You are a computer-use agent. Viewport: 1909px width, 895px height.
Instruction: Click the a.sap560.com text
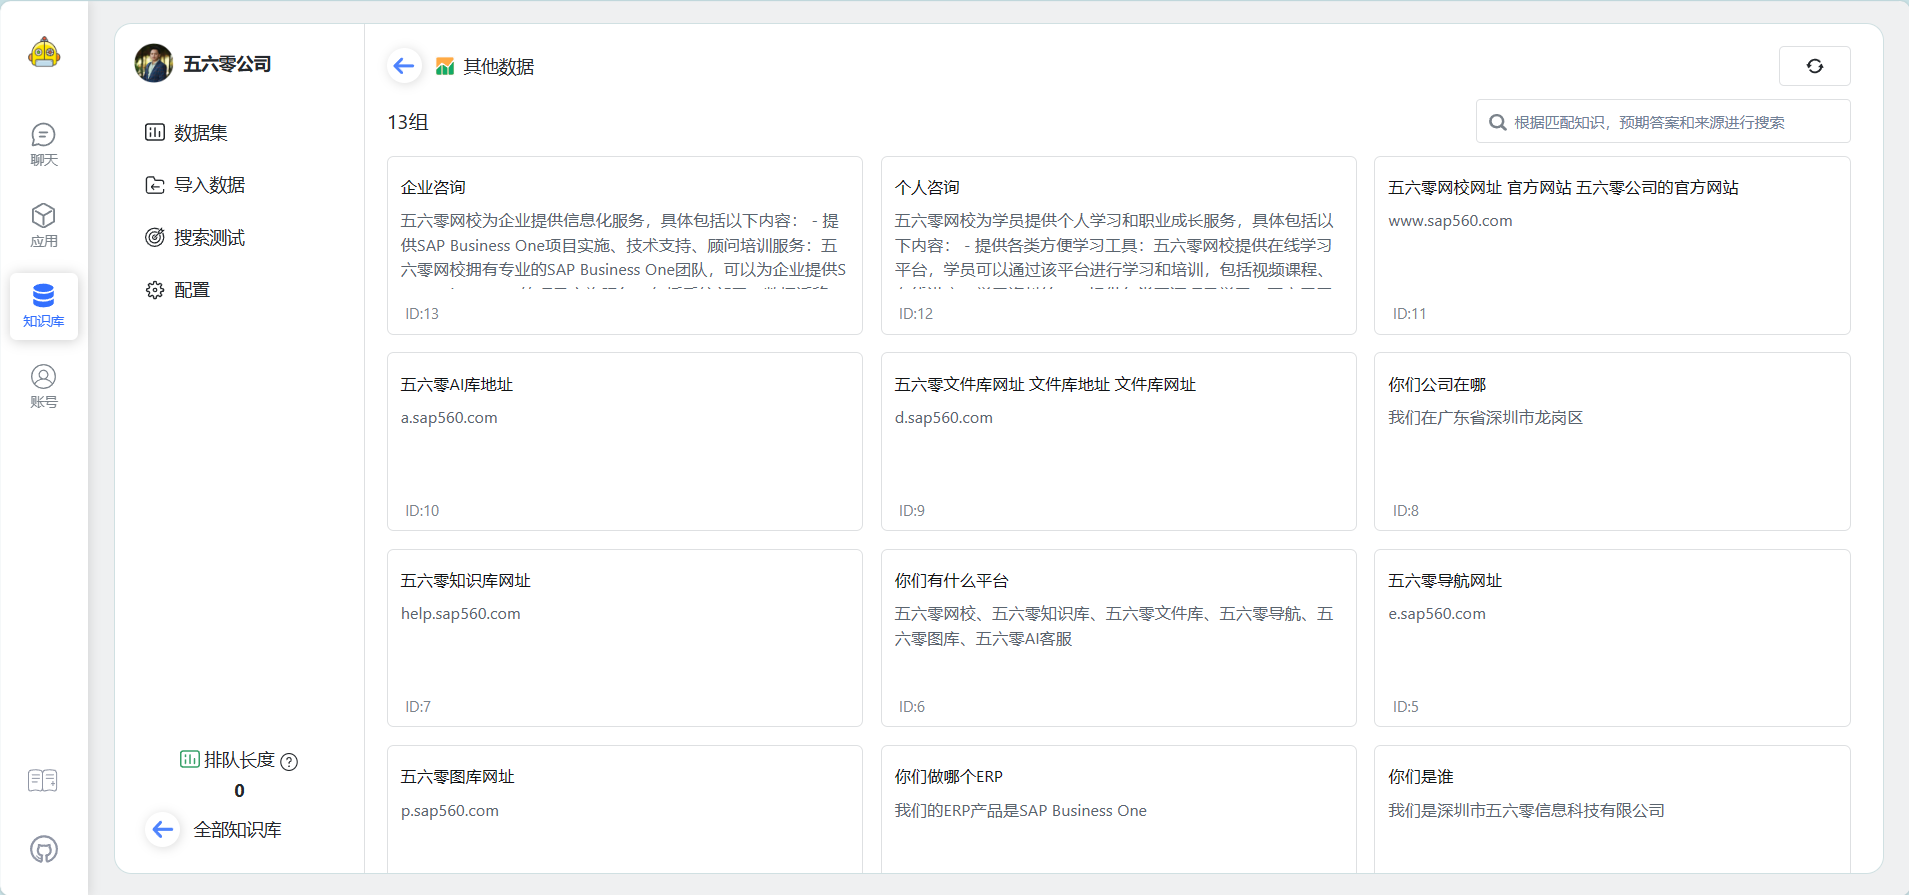449,418
